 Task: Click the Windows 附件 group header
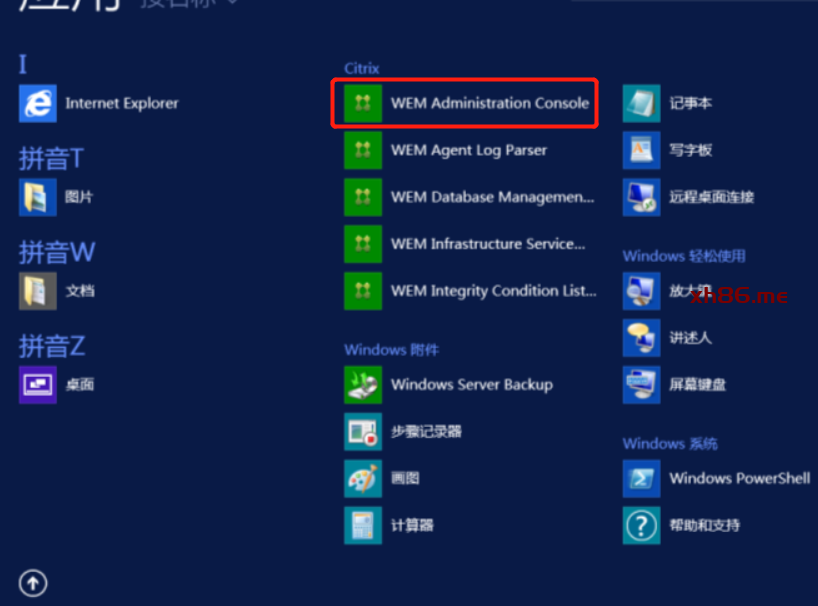click(x=391, y=350)
